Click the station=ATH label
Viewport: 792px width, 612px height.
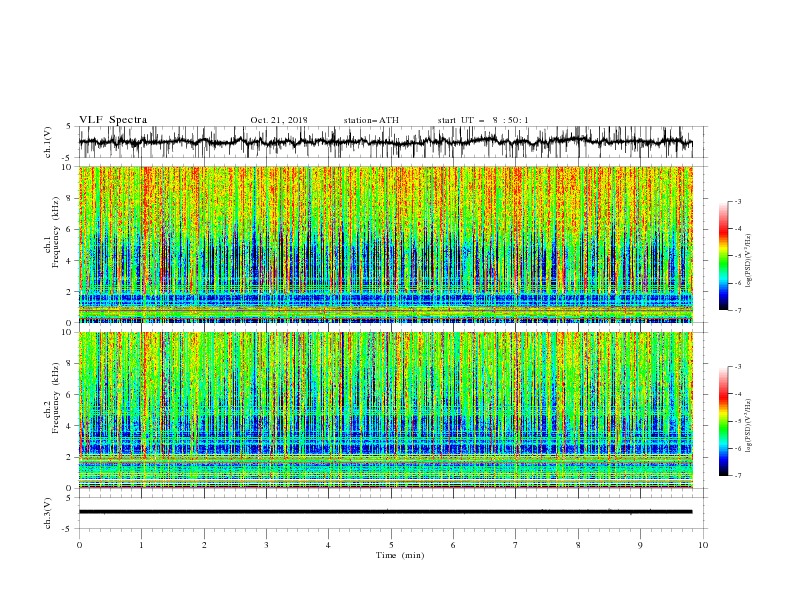point(371,120)
